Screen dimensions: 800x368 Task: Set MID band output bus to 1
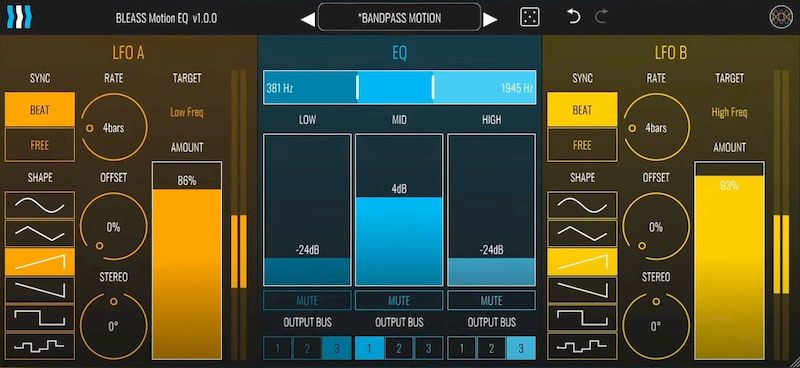[369, 348]
